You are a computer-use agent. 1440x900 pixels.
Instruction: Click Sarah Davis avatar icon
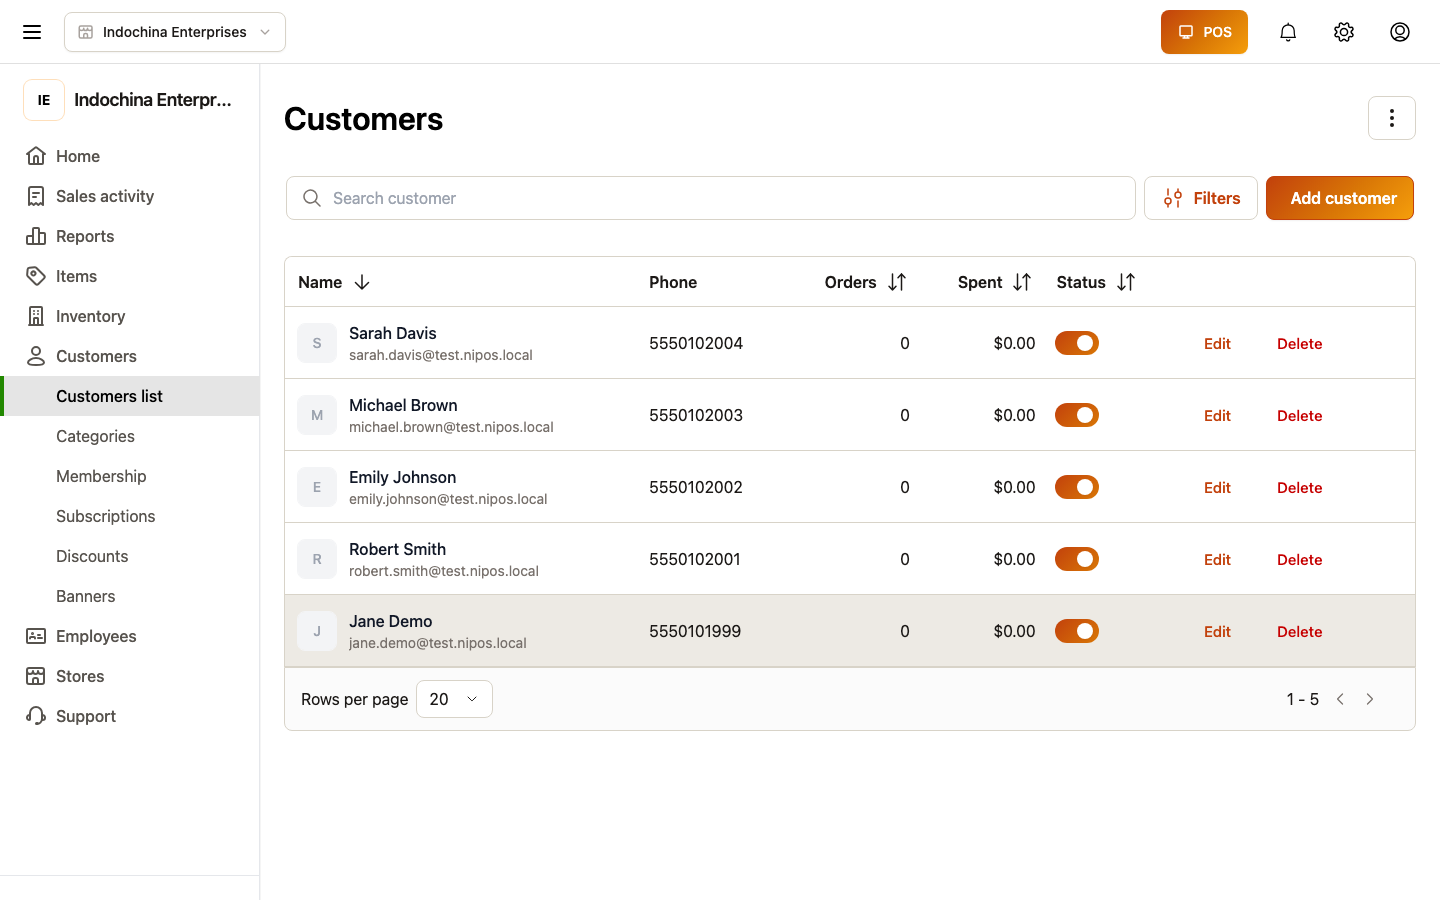pos(317,343)
